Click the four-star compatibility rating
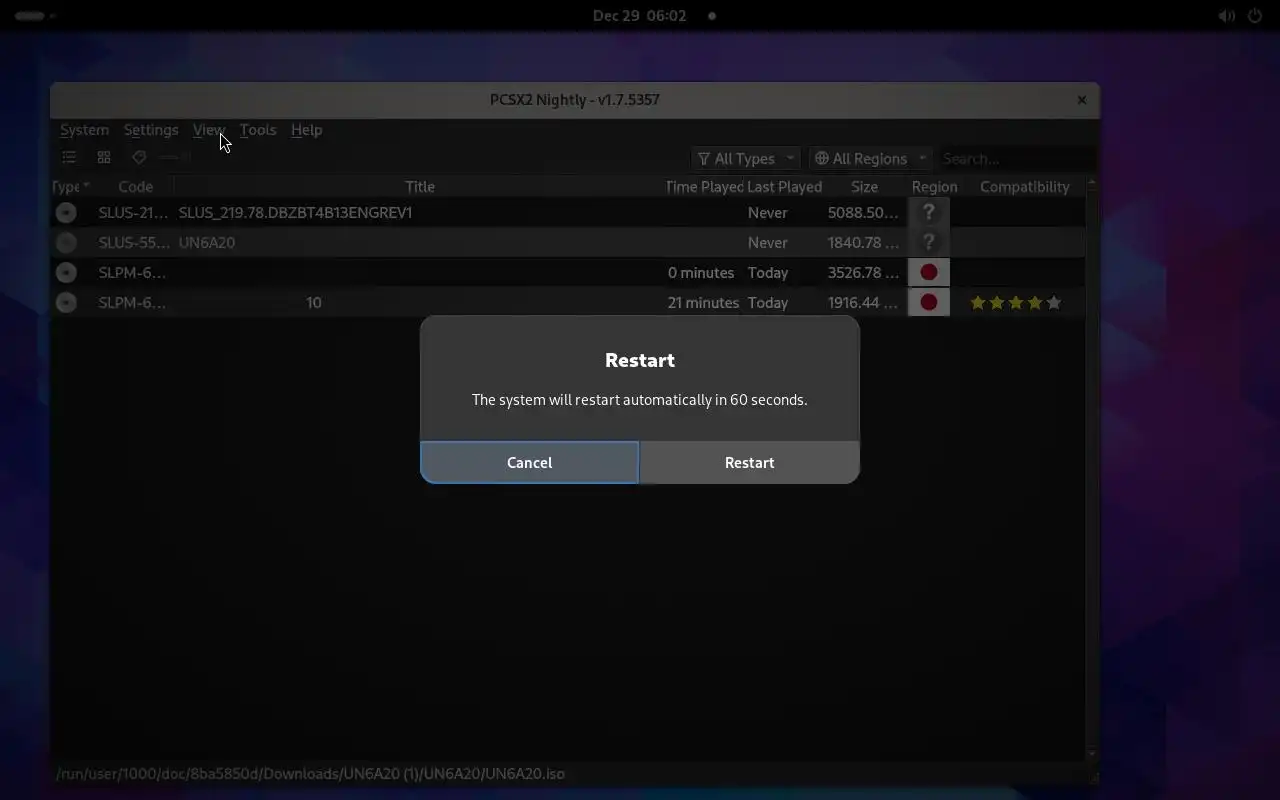 [1015, 302]
